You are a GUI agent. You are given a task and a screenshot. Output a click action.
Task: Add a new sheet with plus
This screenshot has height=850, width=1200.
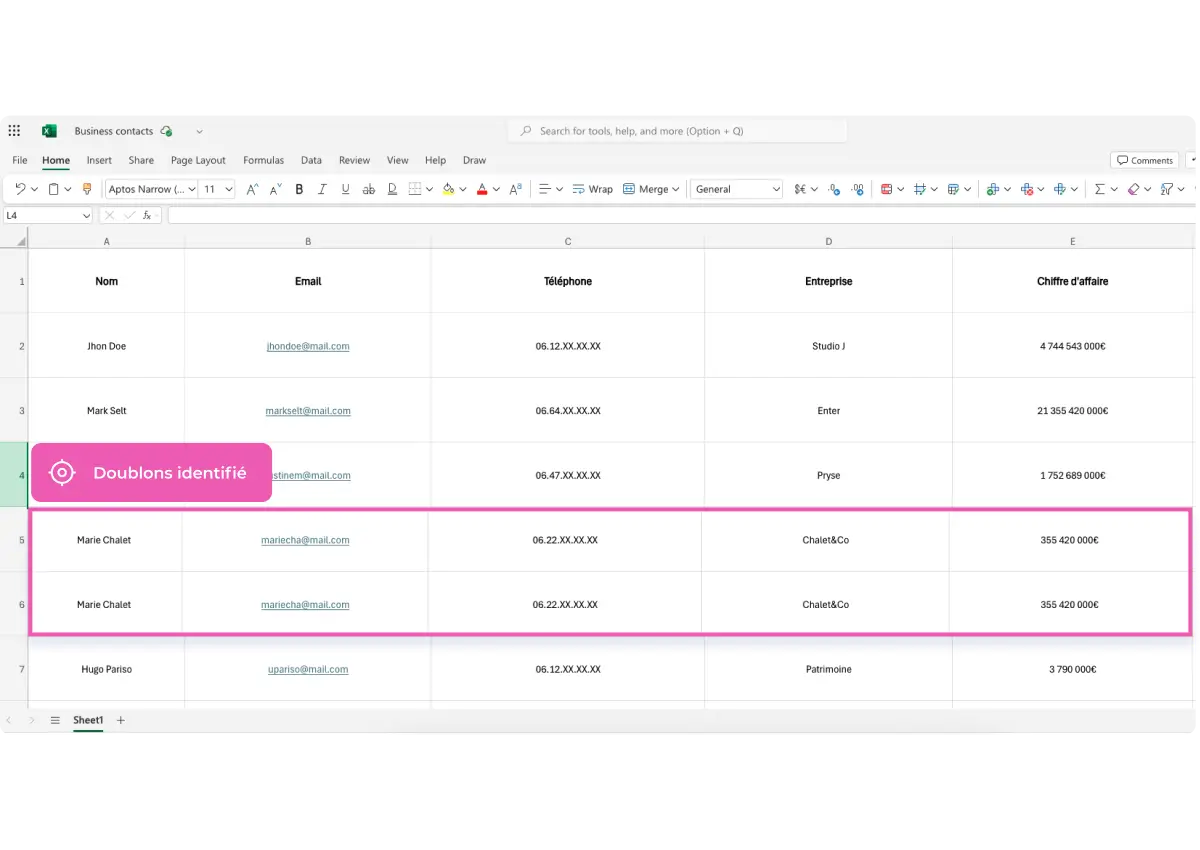point(121,720)
